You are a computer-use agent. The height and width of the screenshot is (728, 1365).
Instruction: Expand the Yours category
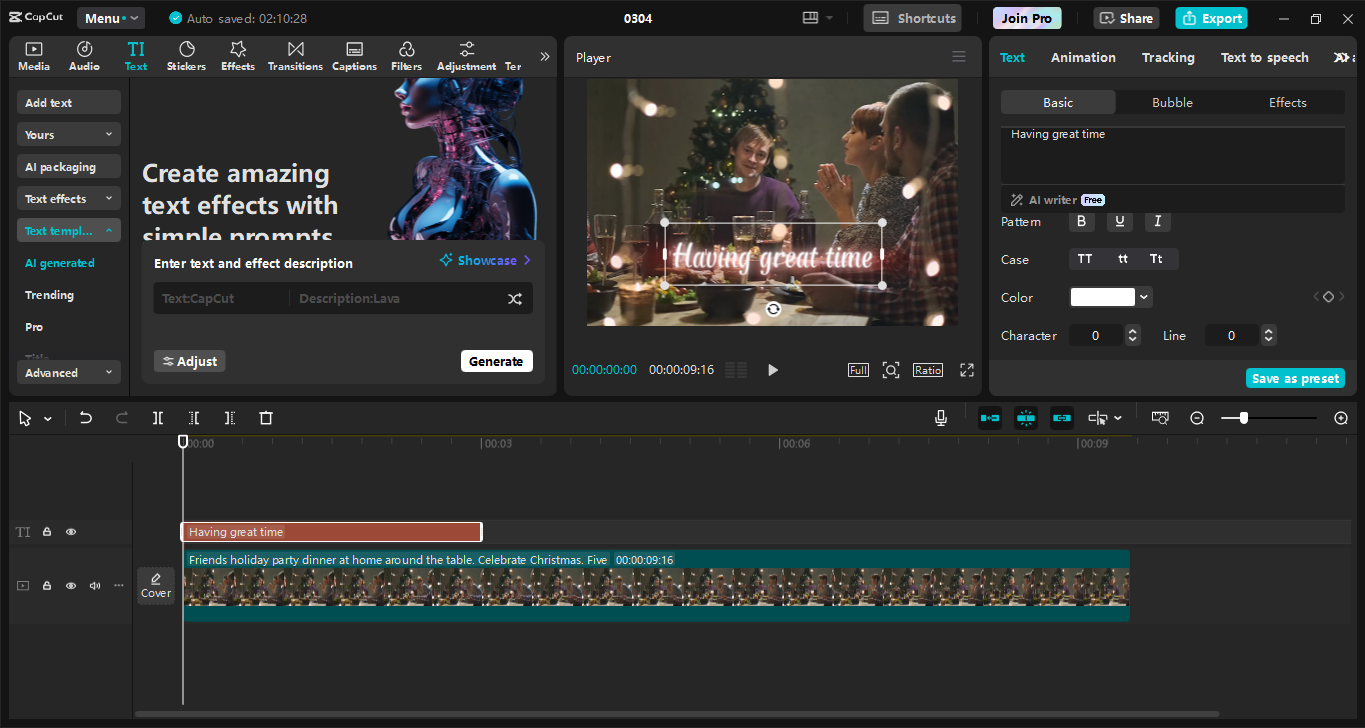tap(69, 134)
